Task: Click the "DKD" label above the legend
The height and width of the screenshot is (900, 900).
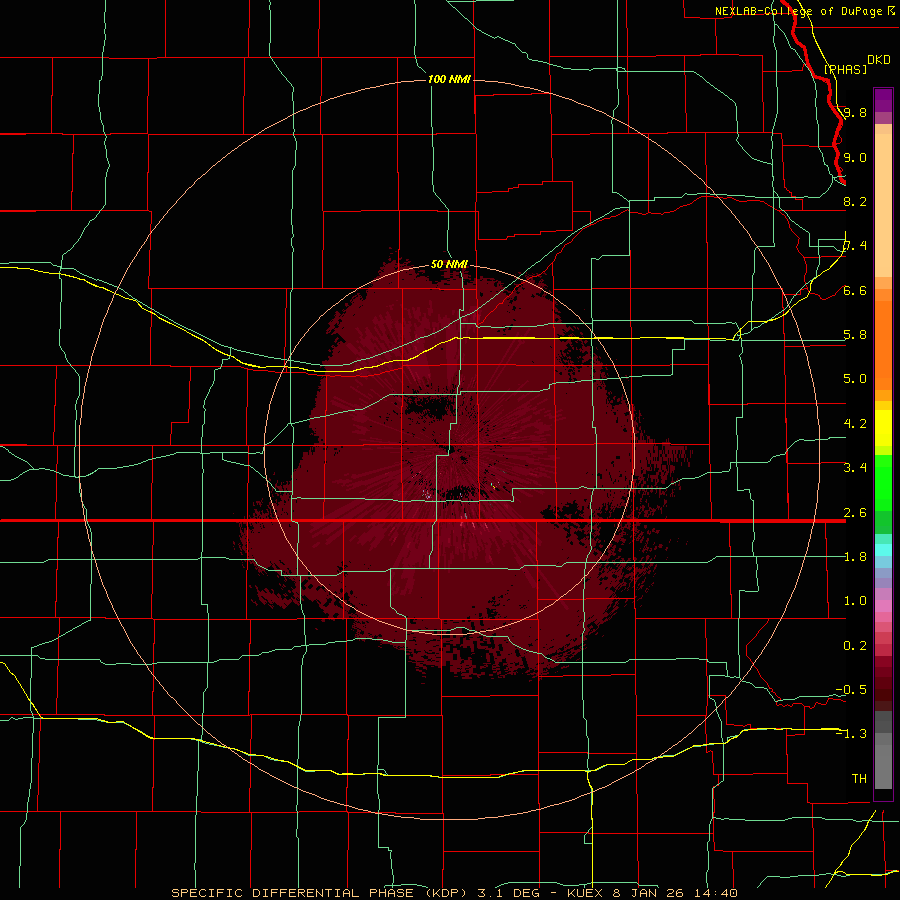Action: pyautogui.click(x=878, y=60)
